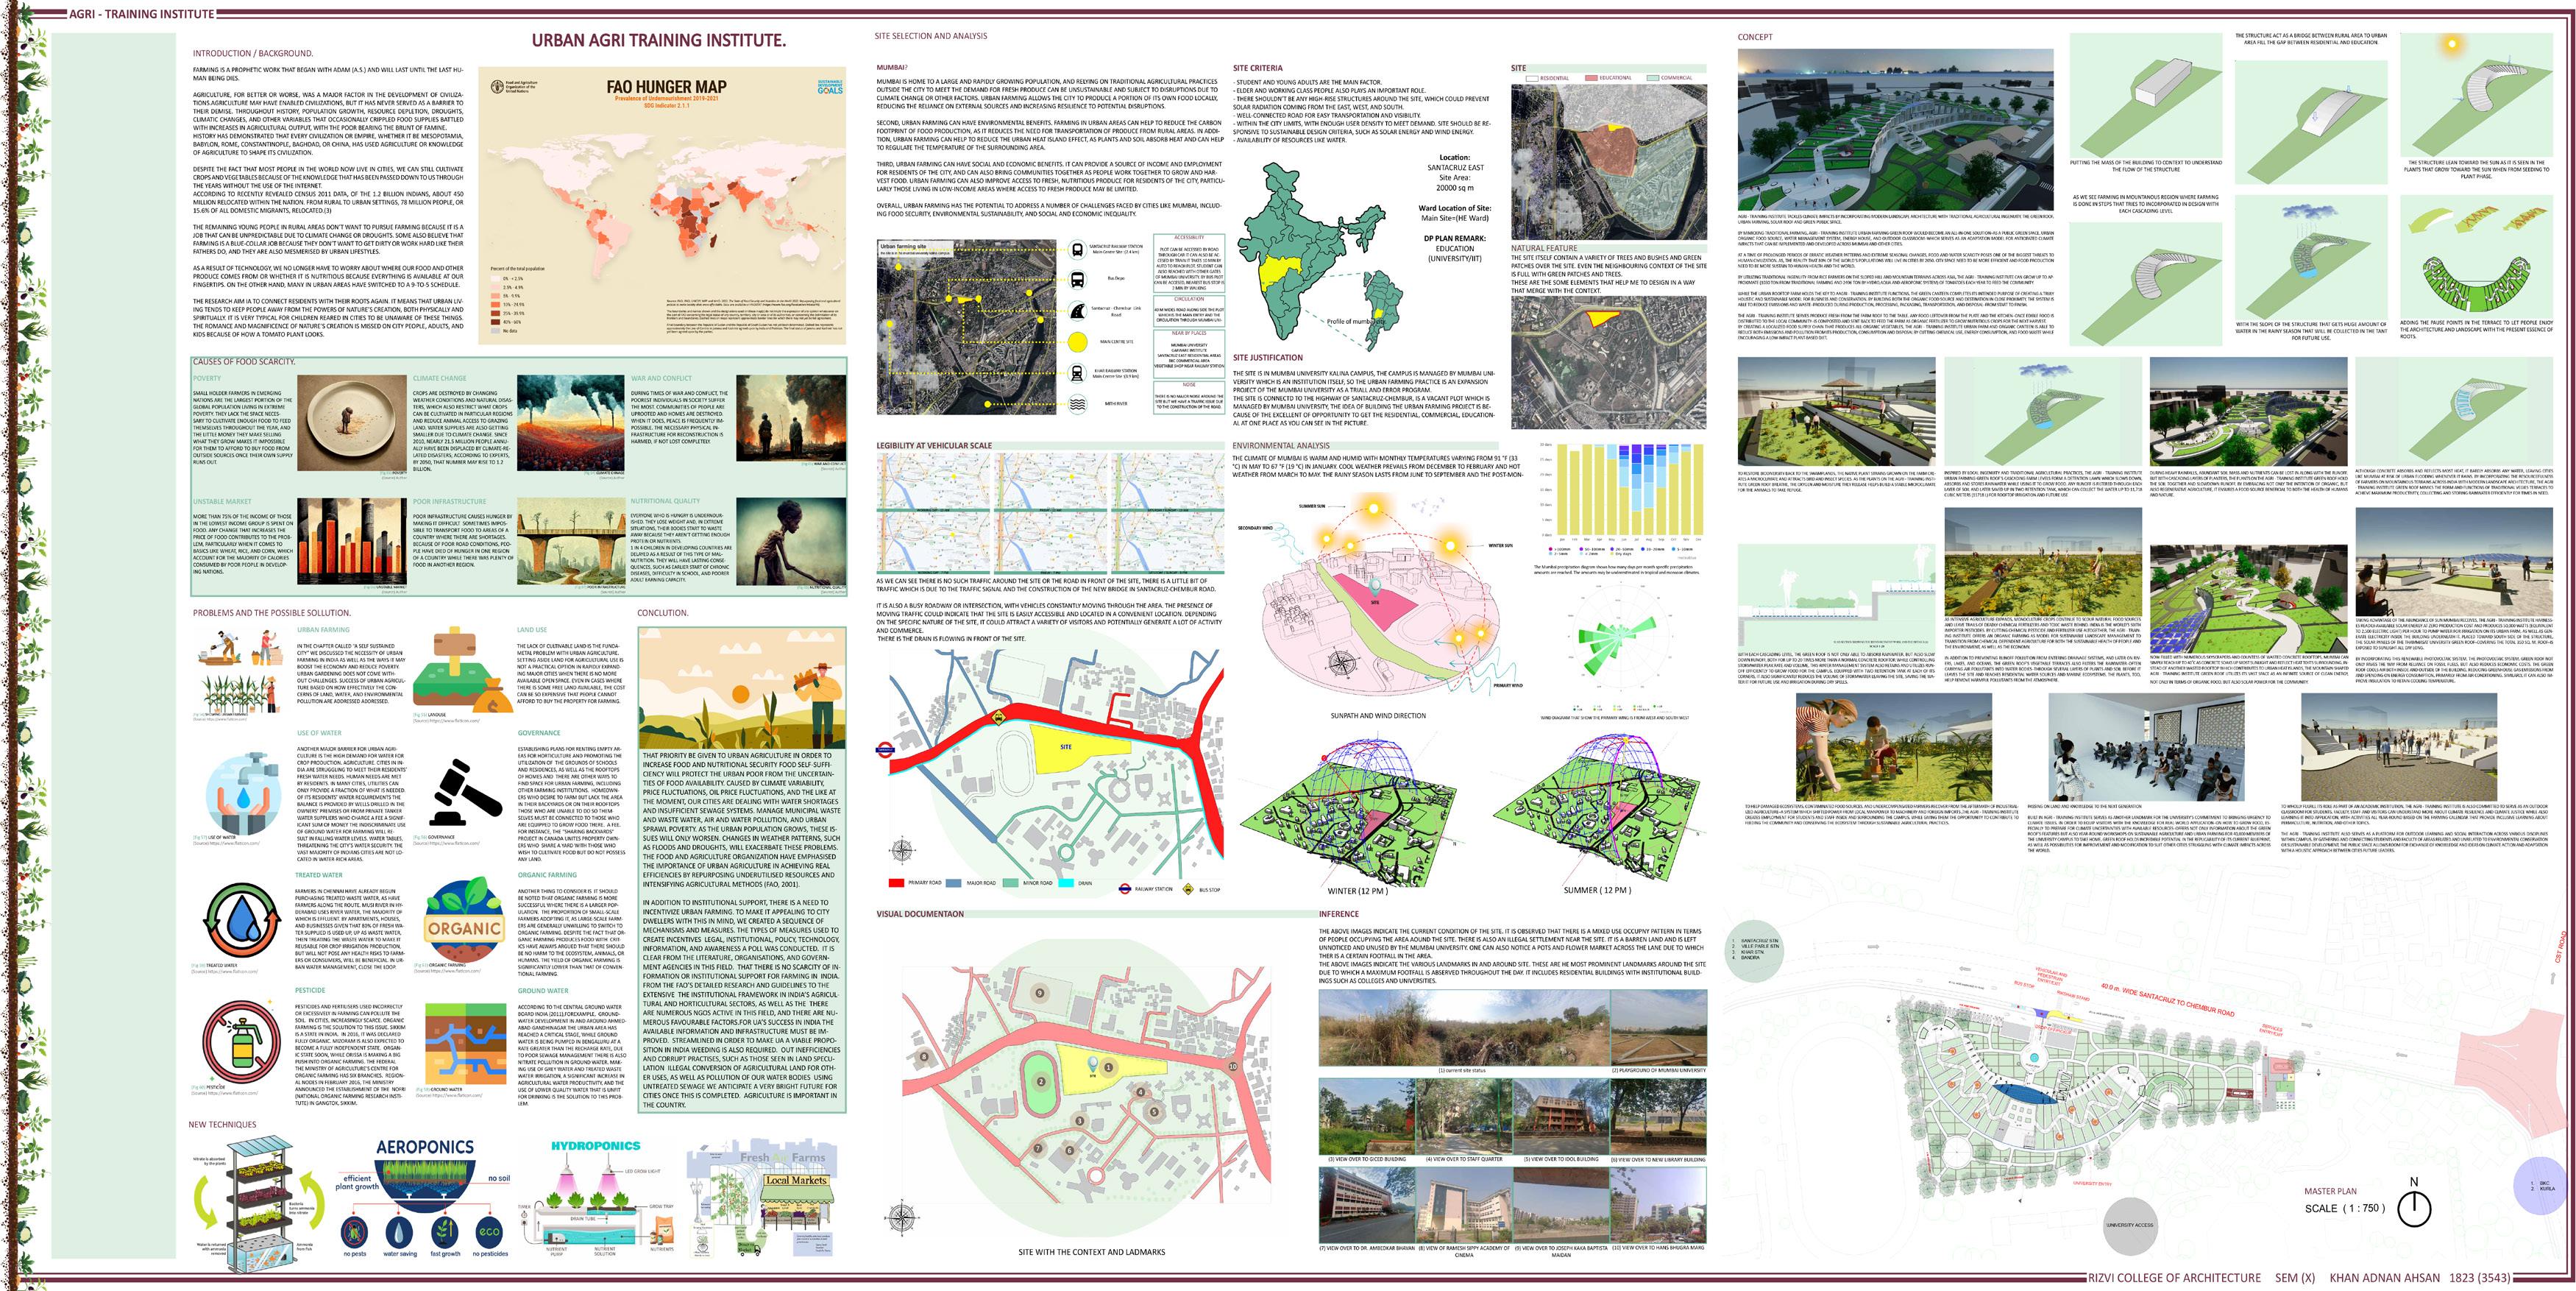The height and width of the screenshot is (1291, 2576).
Task: Click the Environmental Analysis section heading
Action: 1280,446
